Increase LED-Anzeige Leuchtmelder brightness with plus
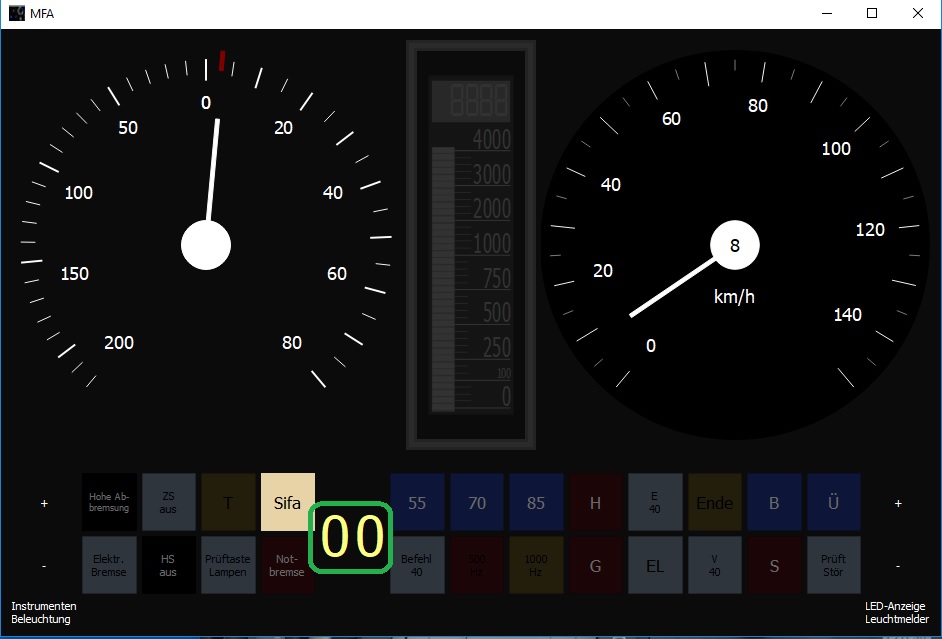The image size is (942, 639). (898, 503)
